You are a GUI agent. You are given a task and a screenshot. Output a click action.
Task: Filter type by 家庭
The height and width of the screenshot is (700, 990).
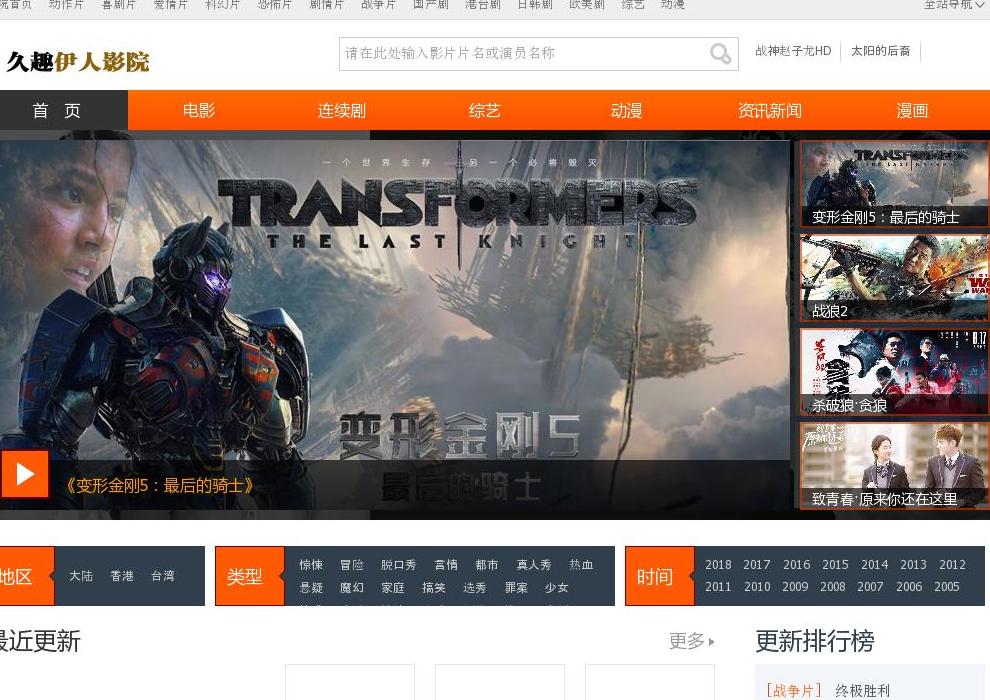(393, 588)
